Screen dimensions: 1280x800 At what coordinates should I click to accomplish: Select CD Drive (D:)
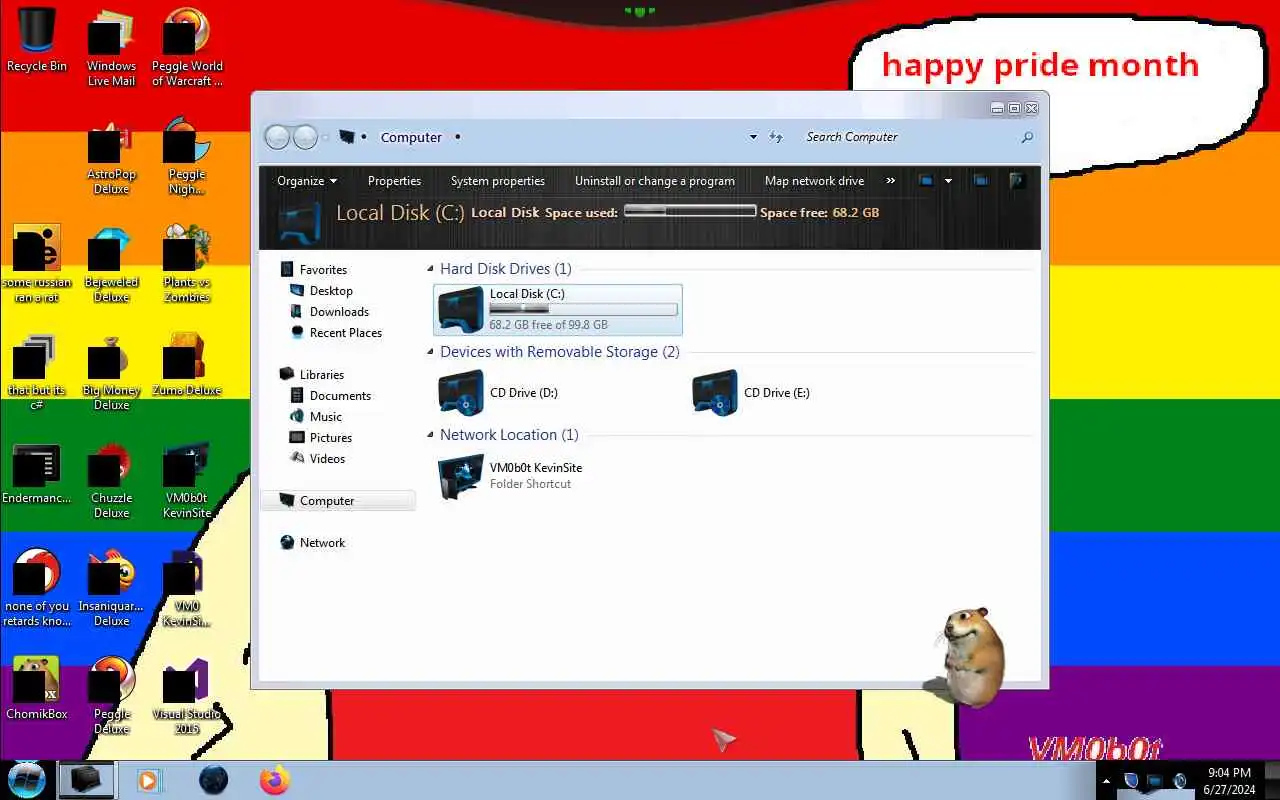click(498, 392)
